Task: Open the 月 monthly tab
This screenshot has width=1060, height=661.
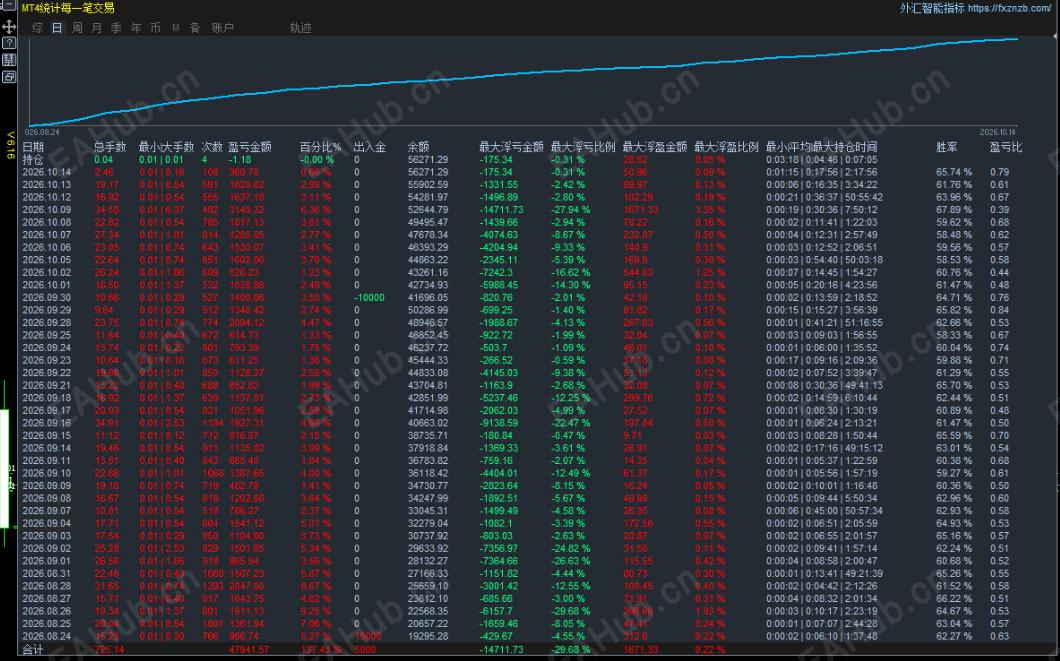Action: coord(97,28)
